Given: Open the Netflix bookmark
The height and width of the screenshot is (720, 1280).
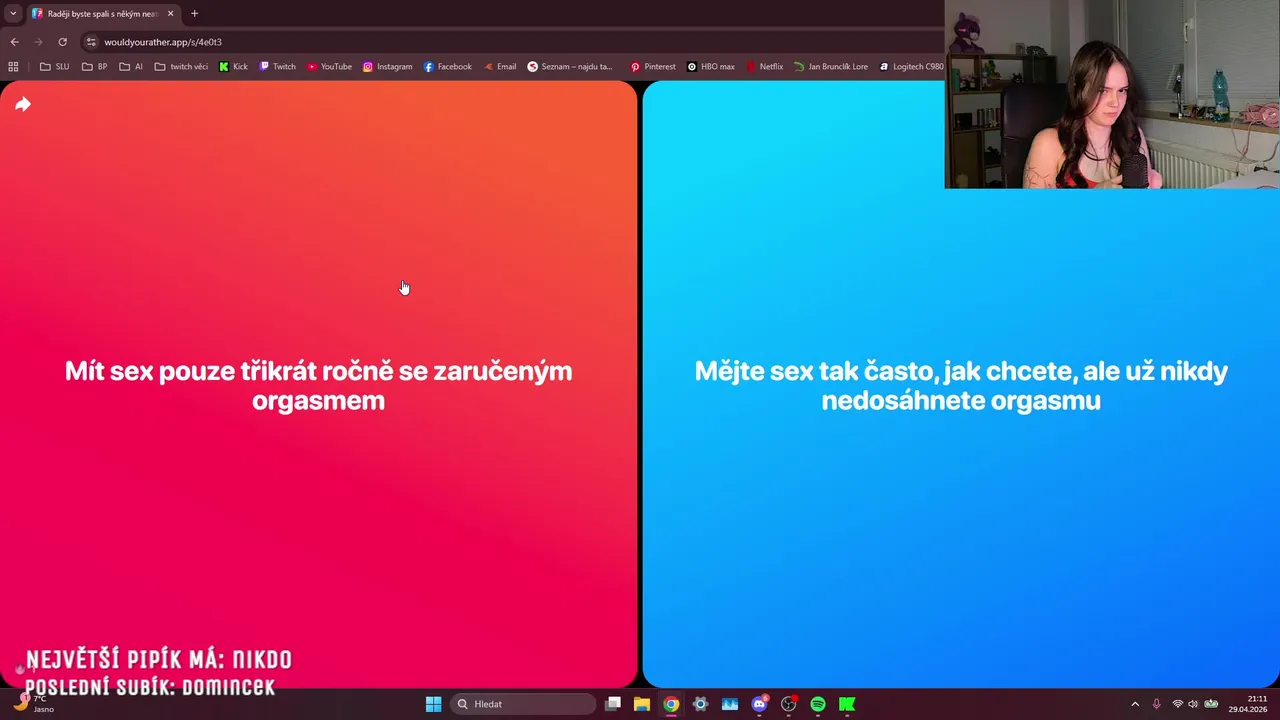Looking at the screenshot, I should click(764, 67).
